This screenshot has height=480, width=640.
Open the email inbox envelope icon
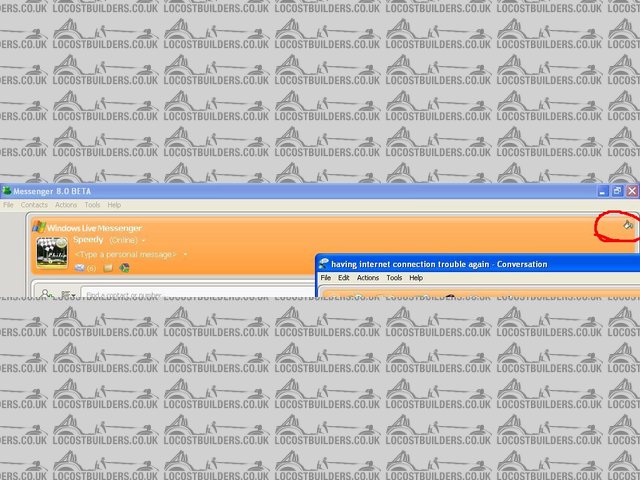pos(79,268)
